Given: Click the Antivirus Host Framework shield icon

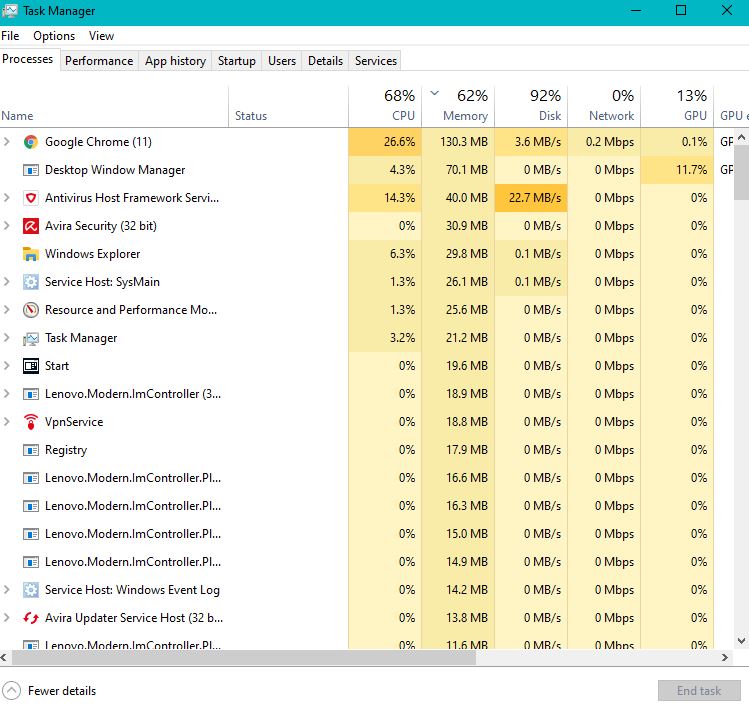Looking at the screenshot, I should point(31,198).
